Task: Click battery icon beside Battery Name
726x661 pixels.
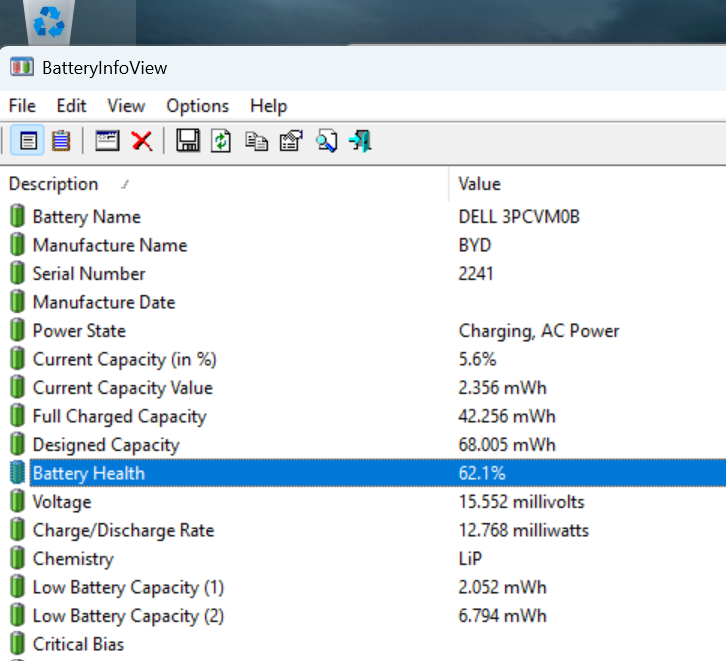Action: 17,216
